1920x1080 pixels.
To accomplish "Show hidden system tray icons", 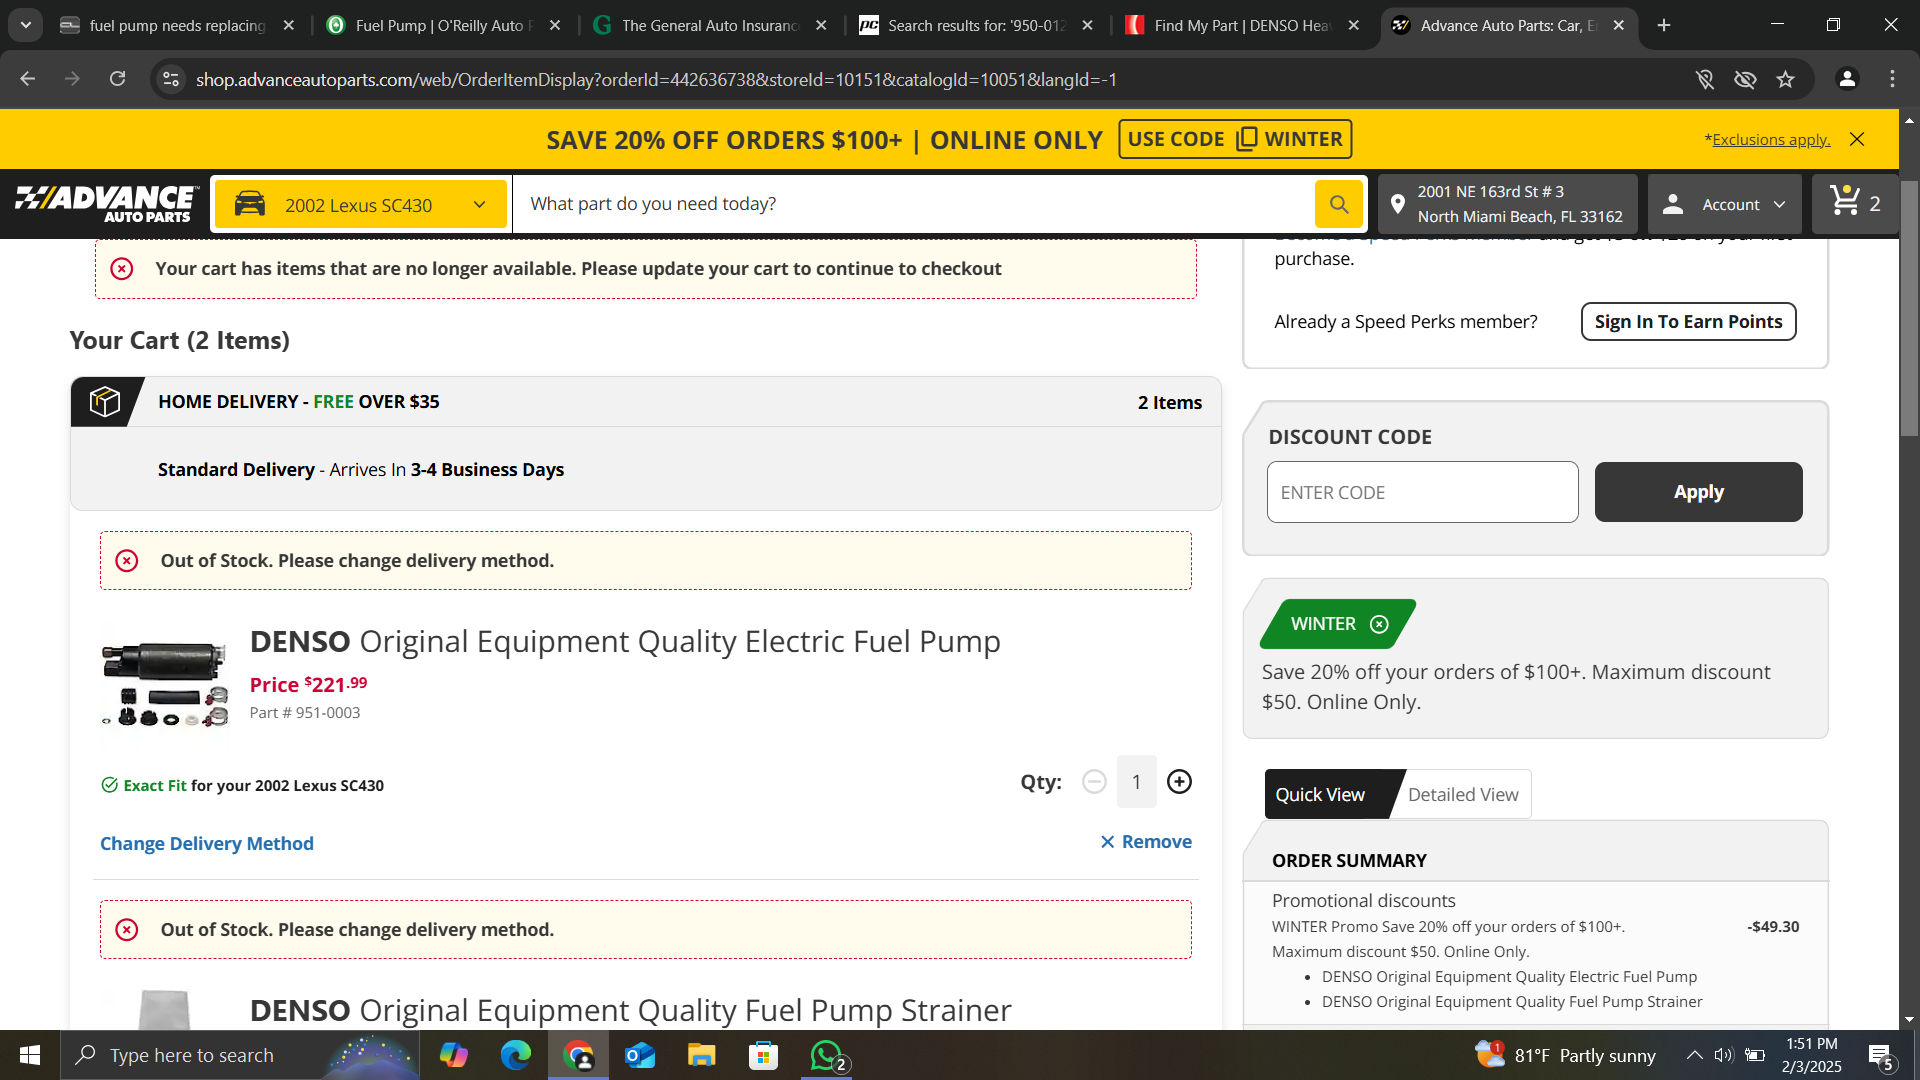I will click(x=1694, y=1055).
